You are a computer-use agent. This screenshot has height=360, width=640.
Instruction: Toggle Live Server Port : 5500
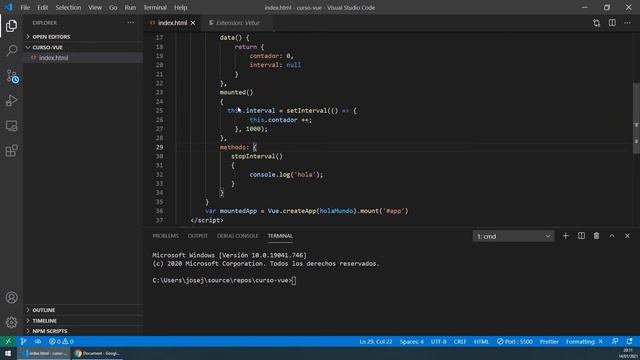tap(515, 341)
